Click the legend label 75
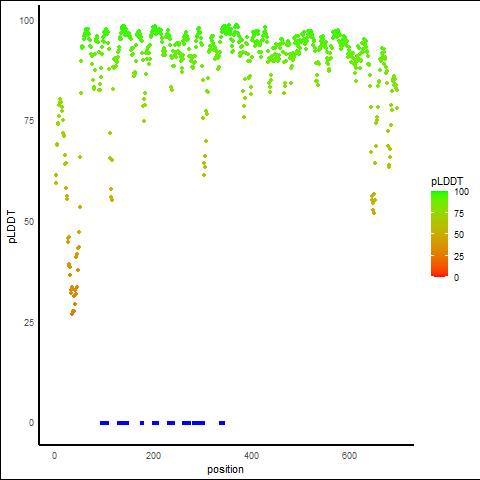480x480 pixels. (x=459, y=213)
